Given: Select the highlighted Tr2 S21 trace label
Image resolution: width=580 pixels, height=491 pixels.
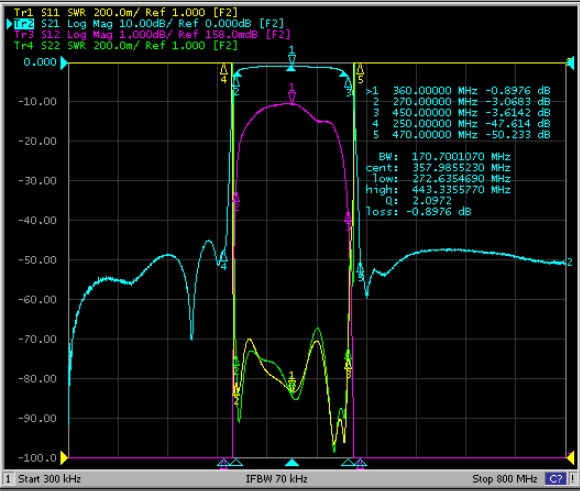Looking at the screenshot, I should click(x=149, y=24).
